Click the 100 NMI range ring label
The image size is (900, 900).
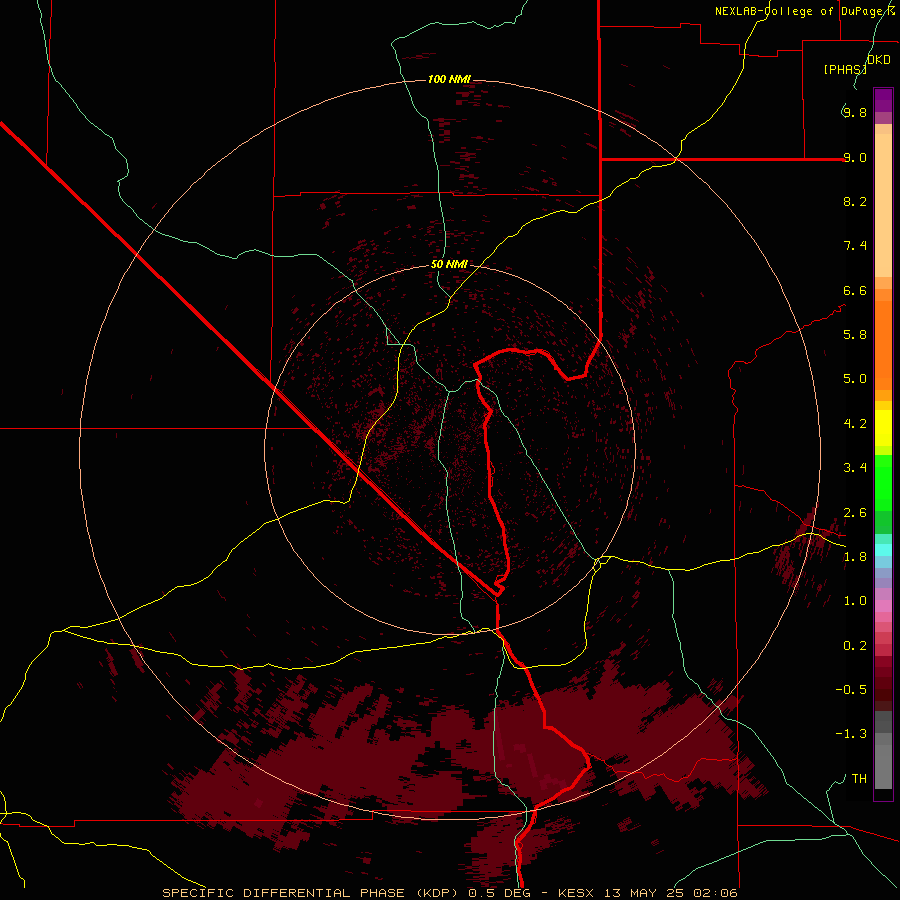(449, 79)
